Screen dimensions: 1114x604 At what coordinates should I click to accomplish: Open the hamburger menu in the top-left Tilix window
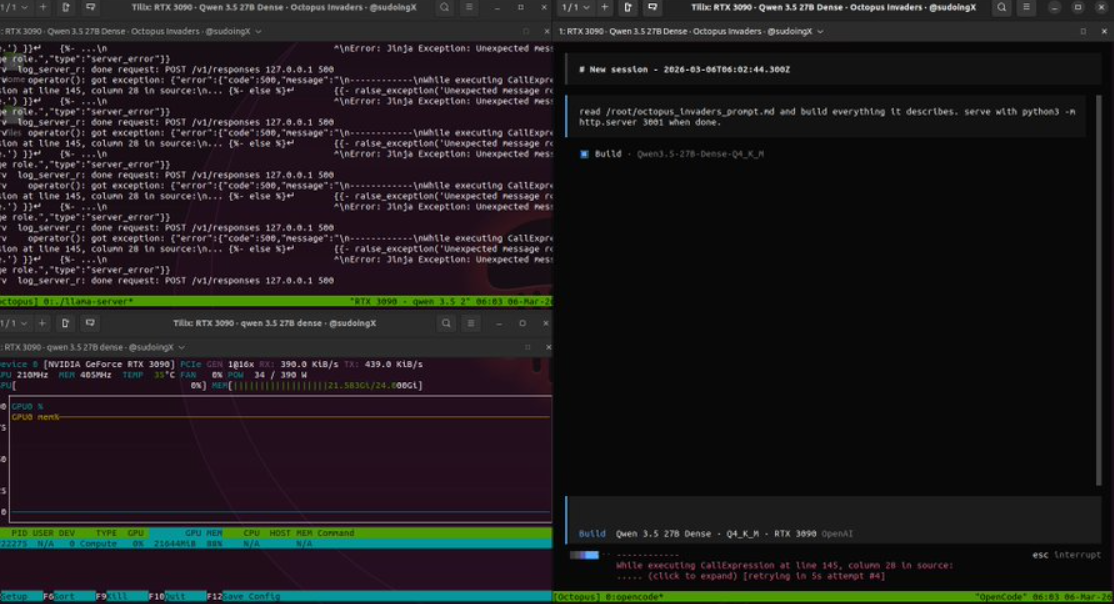(x=469, y=7)
